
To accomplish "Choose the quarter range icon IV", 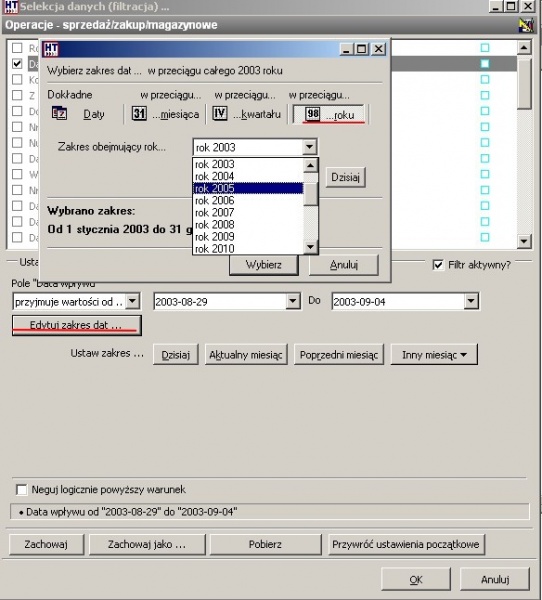I will [220, 113].
